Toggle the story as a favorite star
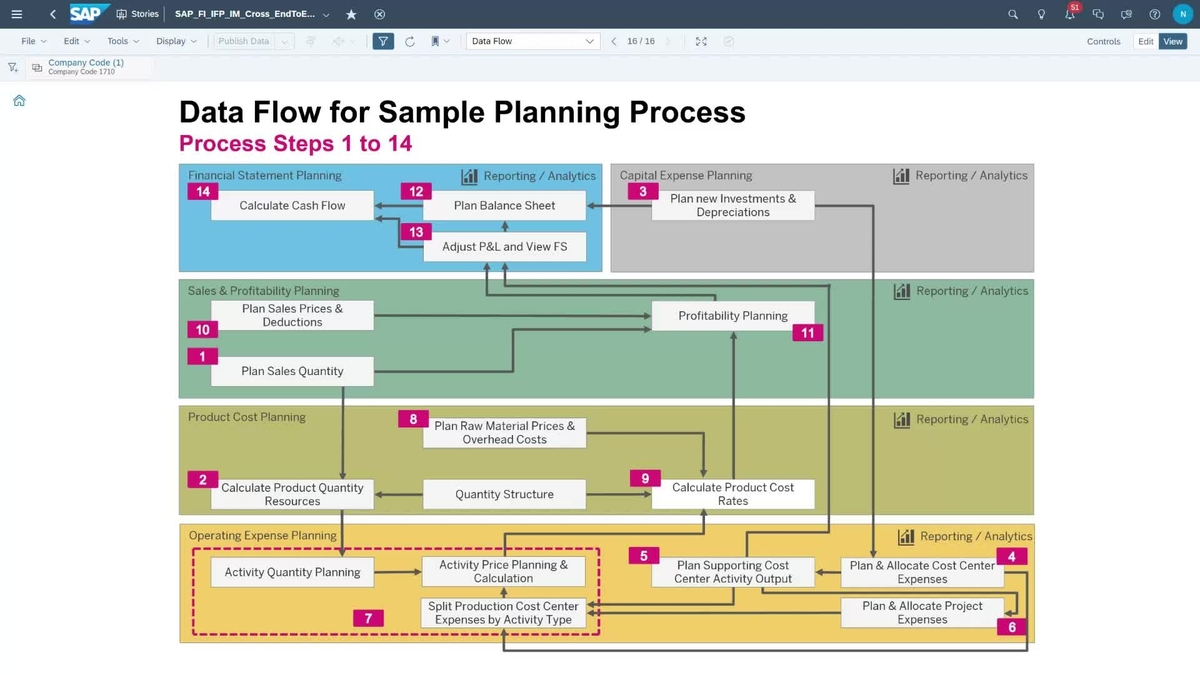Viewport: 1200px width, 675px height. click(351, 14)
